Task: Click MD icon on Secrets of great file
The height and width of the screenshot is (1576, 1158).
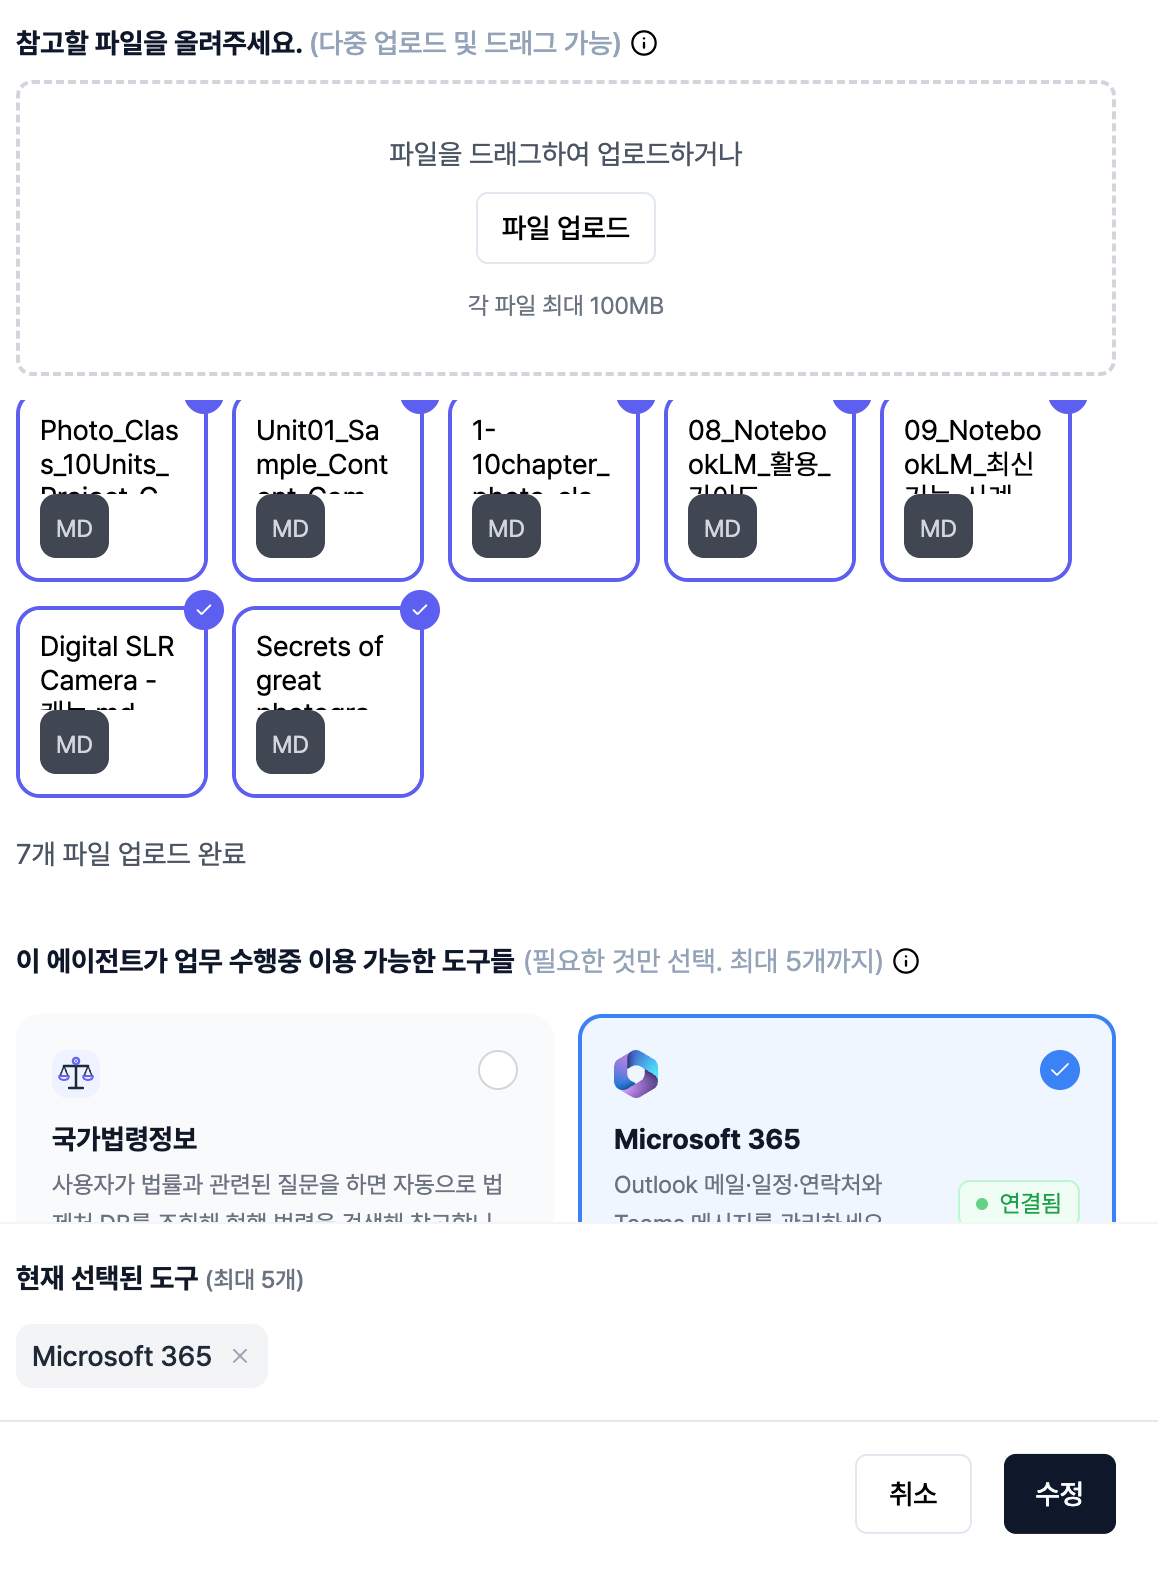Action: (290, 744)
